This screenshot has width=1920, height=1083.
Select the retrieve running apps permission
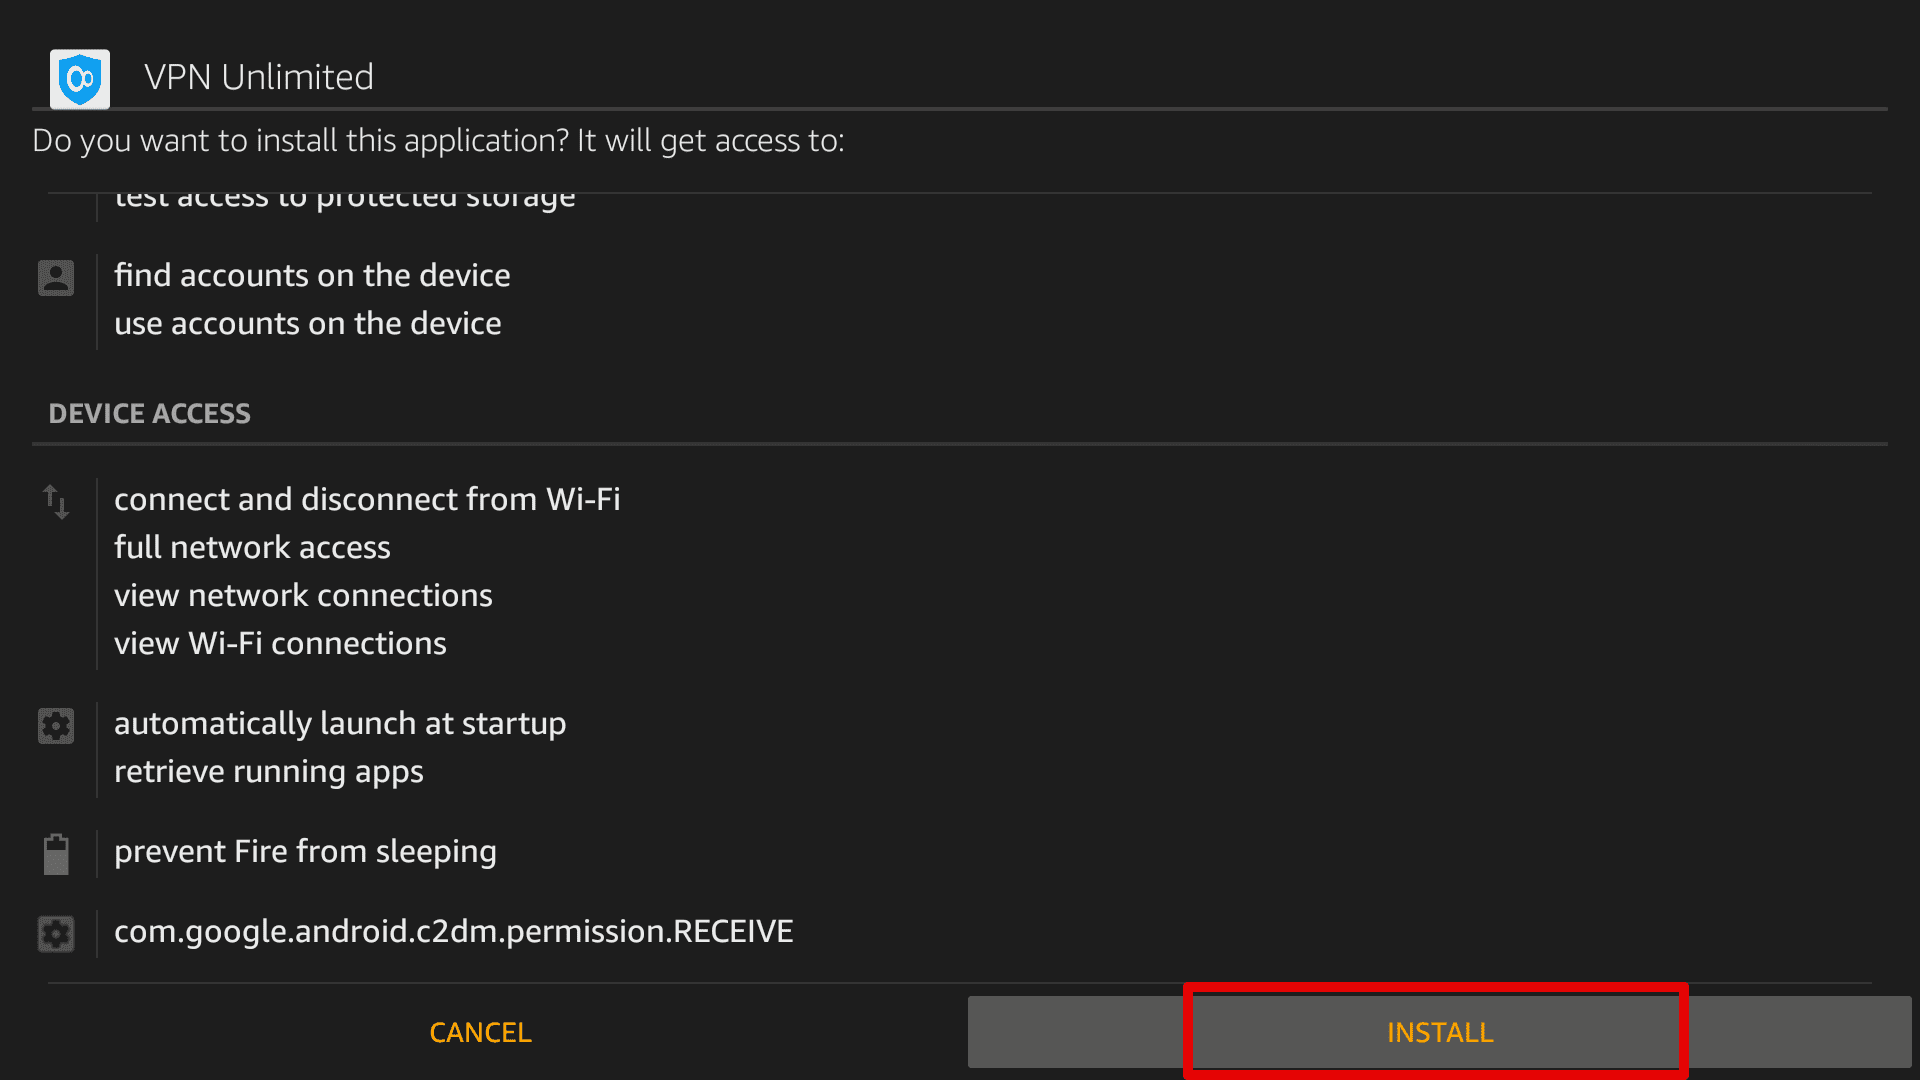(269, 771)
